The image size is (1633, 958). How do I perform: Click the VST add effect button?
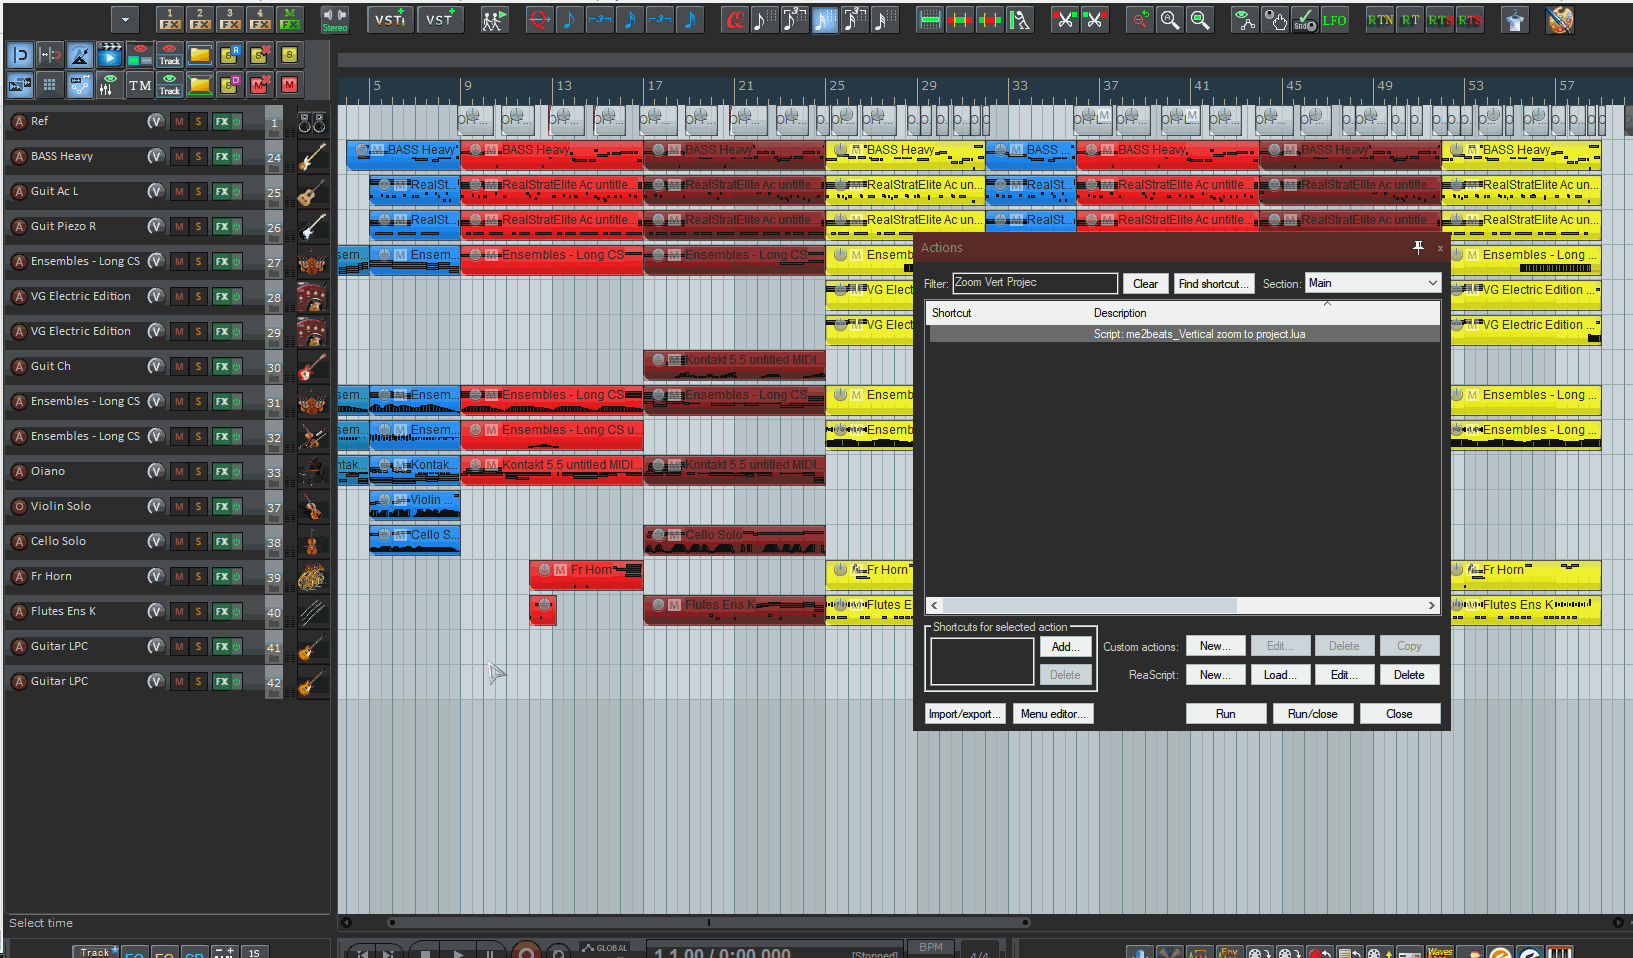click(x=440, y=19)
